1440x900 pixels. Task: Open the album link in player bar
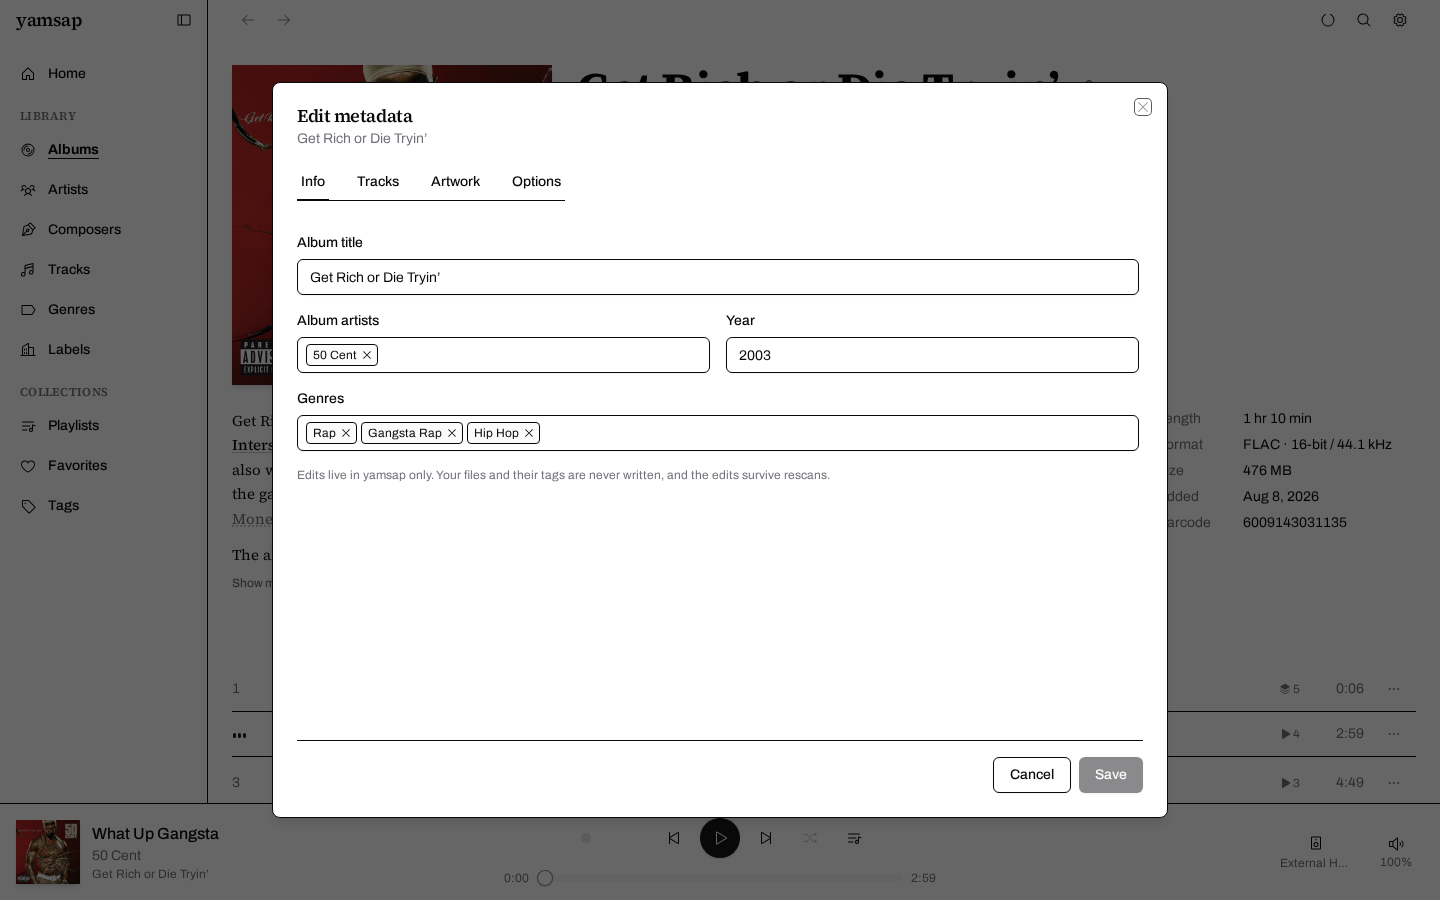point(150,874)
